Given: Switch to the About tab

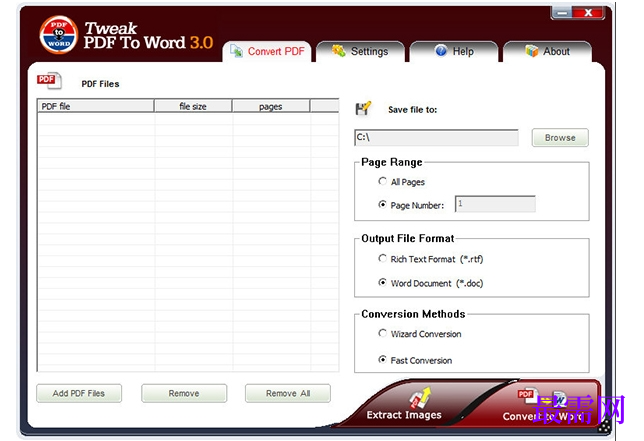Looking at the screenshot, I should coord(547,51).
